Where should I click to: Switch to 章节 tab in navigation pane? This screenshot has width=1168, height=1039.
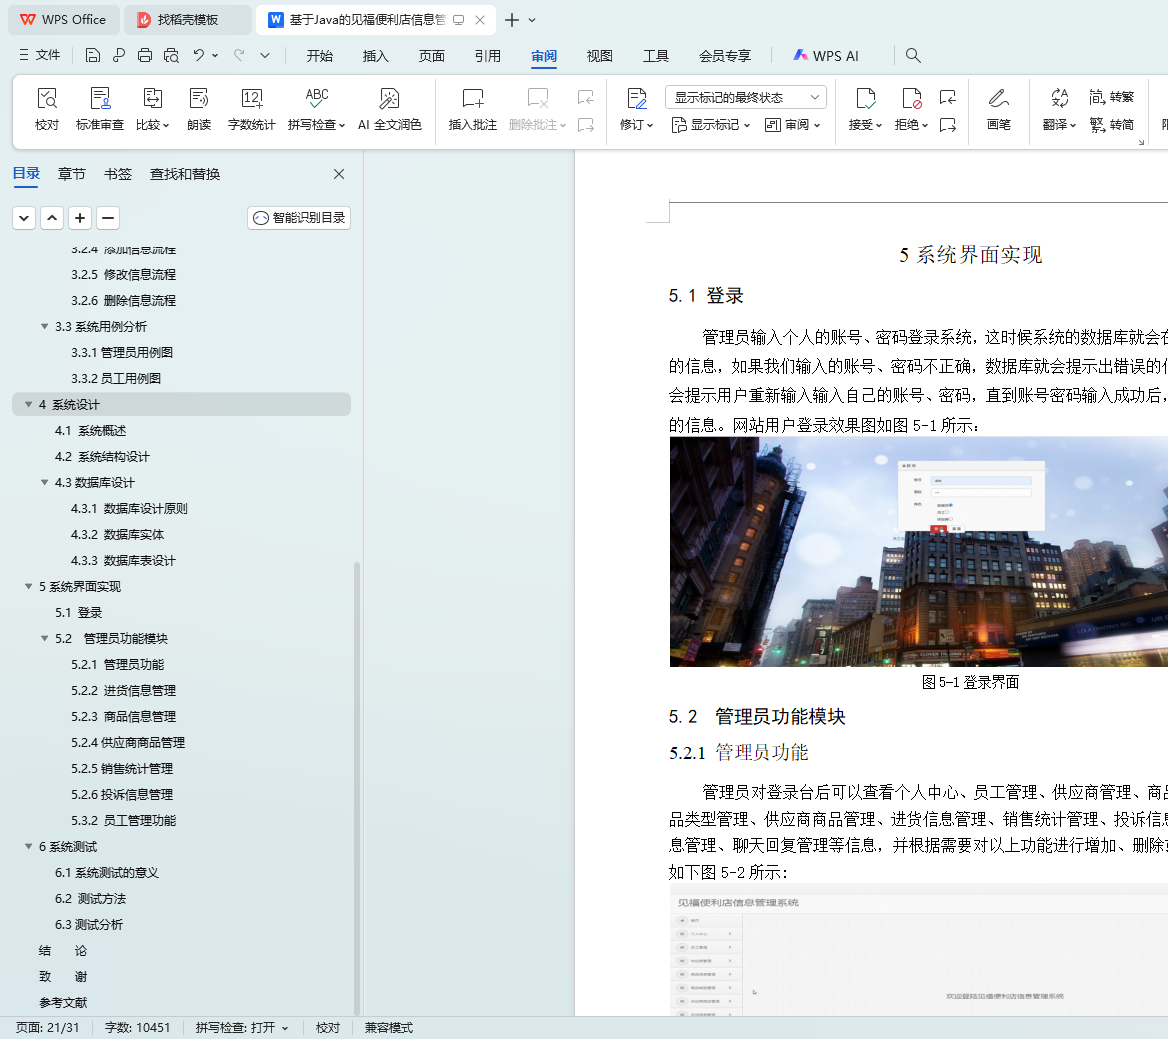click(x=72, y=174)
